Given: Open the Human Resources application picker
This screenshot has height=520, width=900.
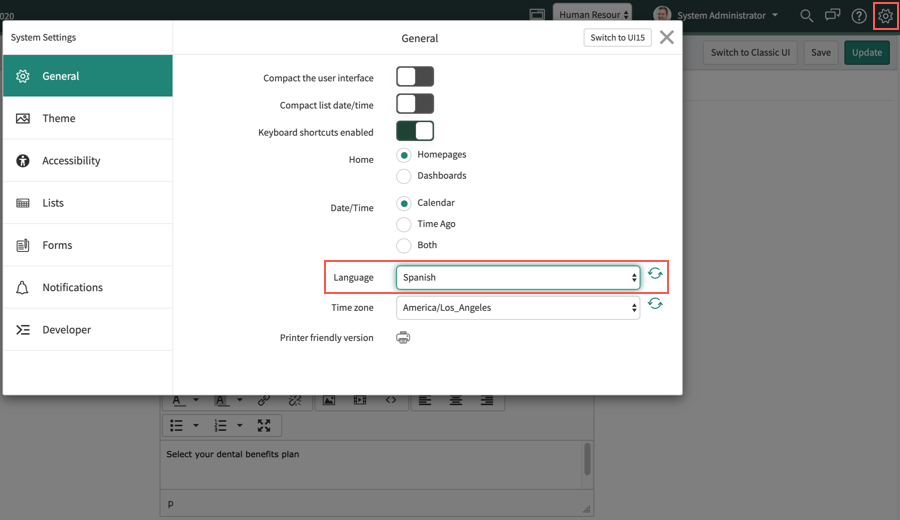Looking at the screenshot, I should [x=592, y=14].
